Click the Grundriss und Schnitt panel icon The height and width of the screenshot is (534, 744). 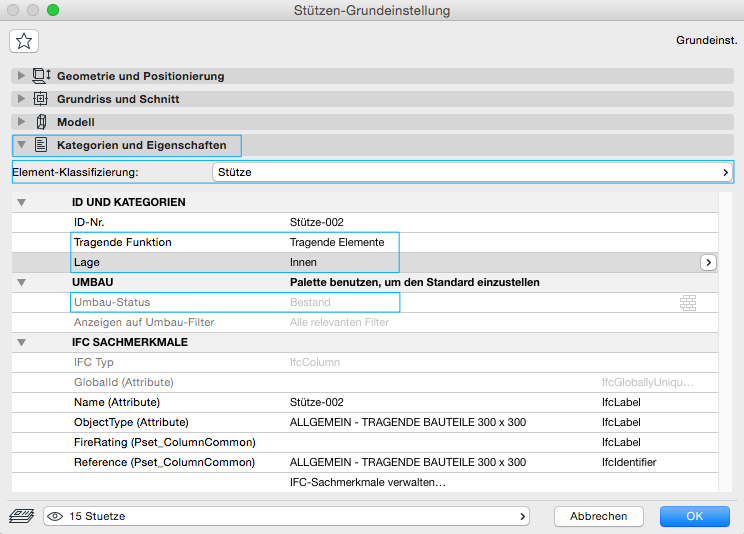(x=41, y=99)
